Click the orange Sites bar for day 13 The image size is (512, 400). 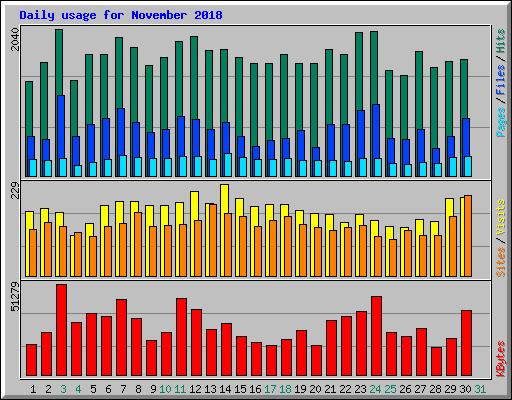click(213, 240)
